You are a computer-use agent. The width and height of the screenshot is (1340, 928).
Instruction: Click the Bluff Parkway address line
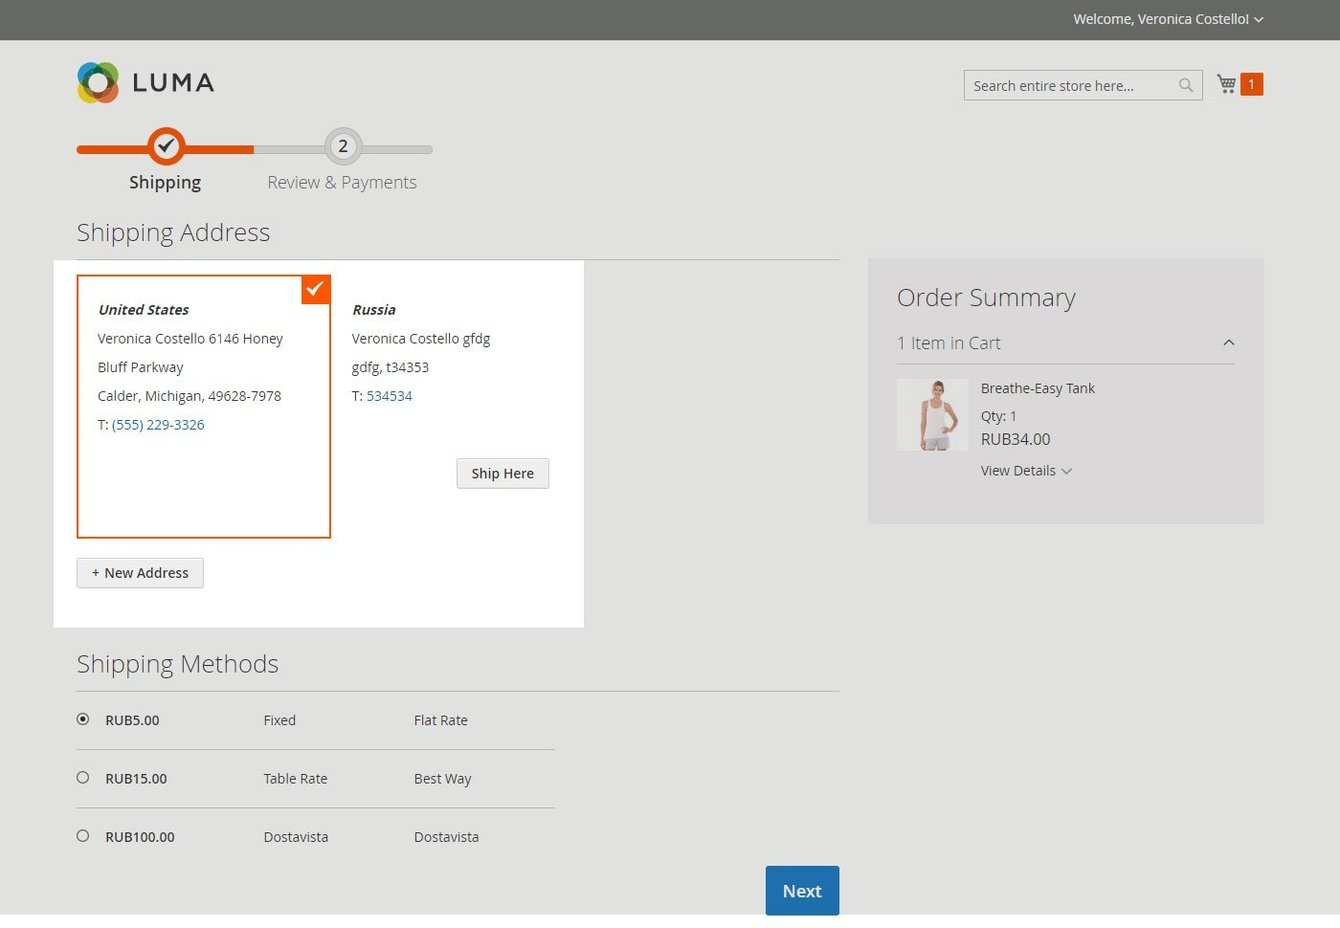coord(141,367)
